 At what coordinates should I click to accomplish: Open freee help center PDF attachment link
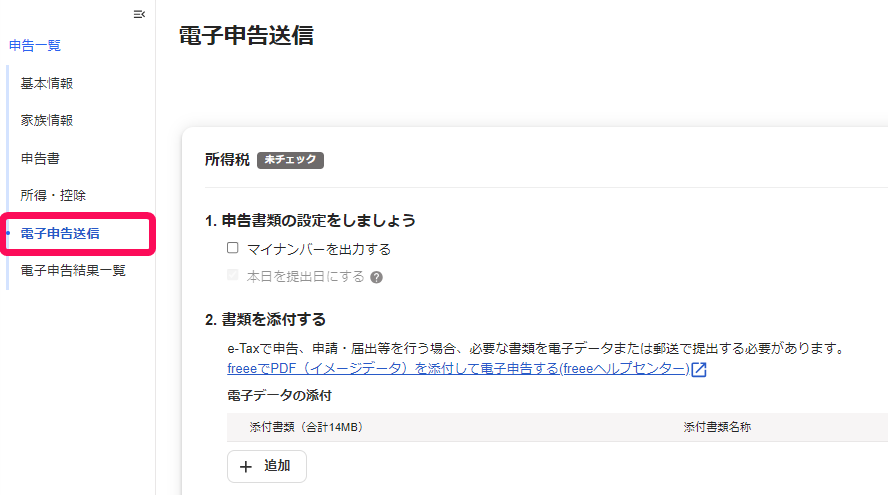(x=458, y=369)
